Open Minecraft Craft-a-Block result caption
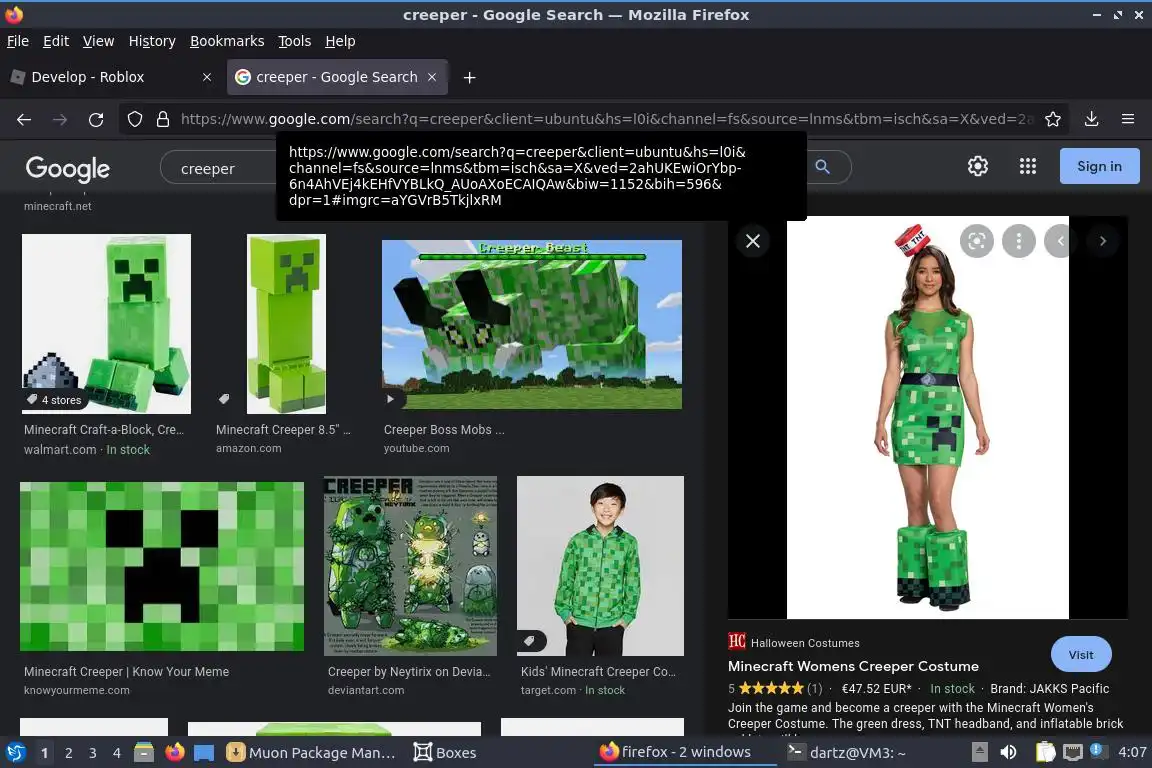The width and height of the screenshot is (1152, 768). point(104,430)
